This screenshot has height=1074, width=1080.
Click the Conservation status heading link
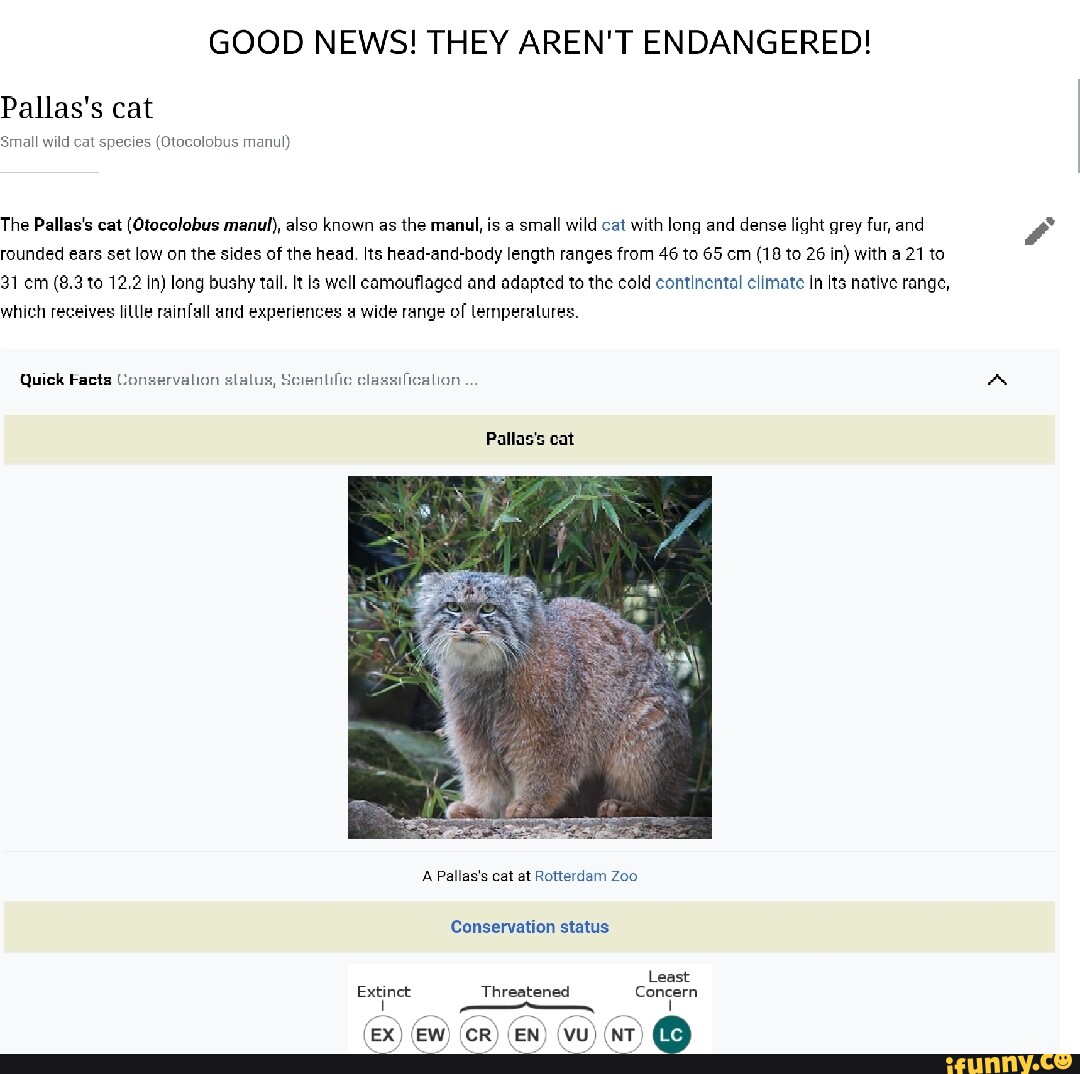coord(530,927)
